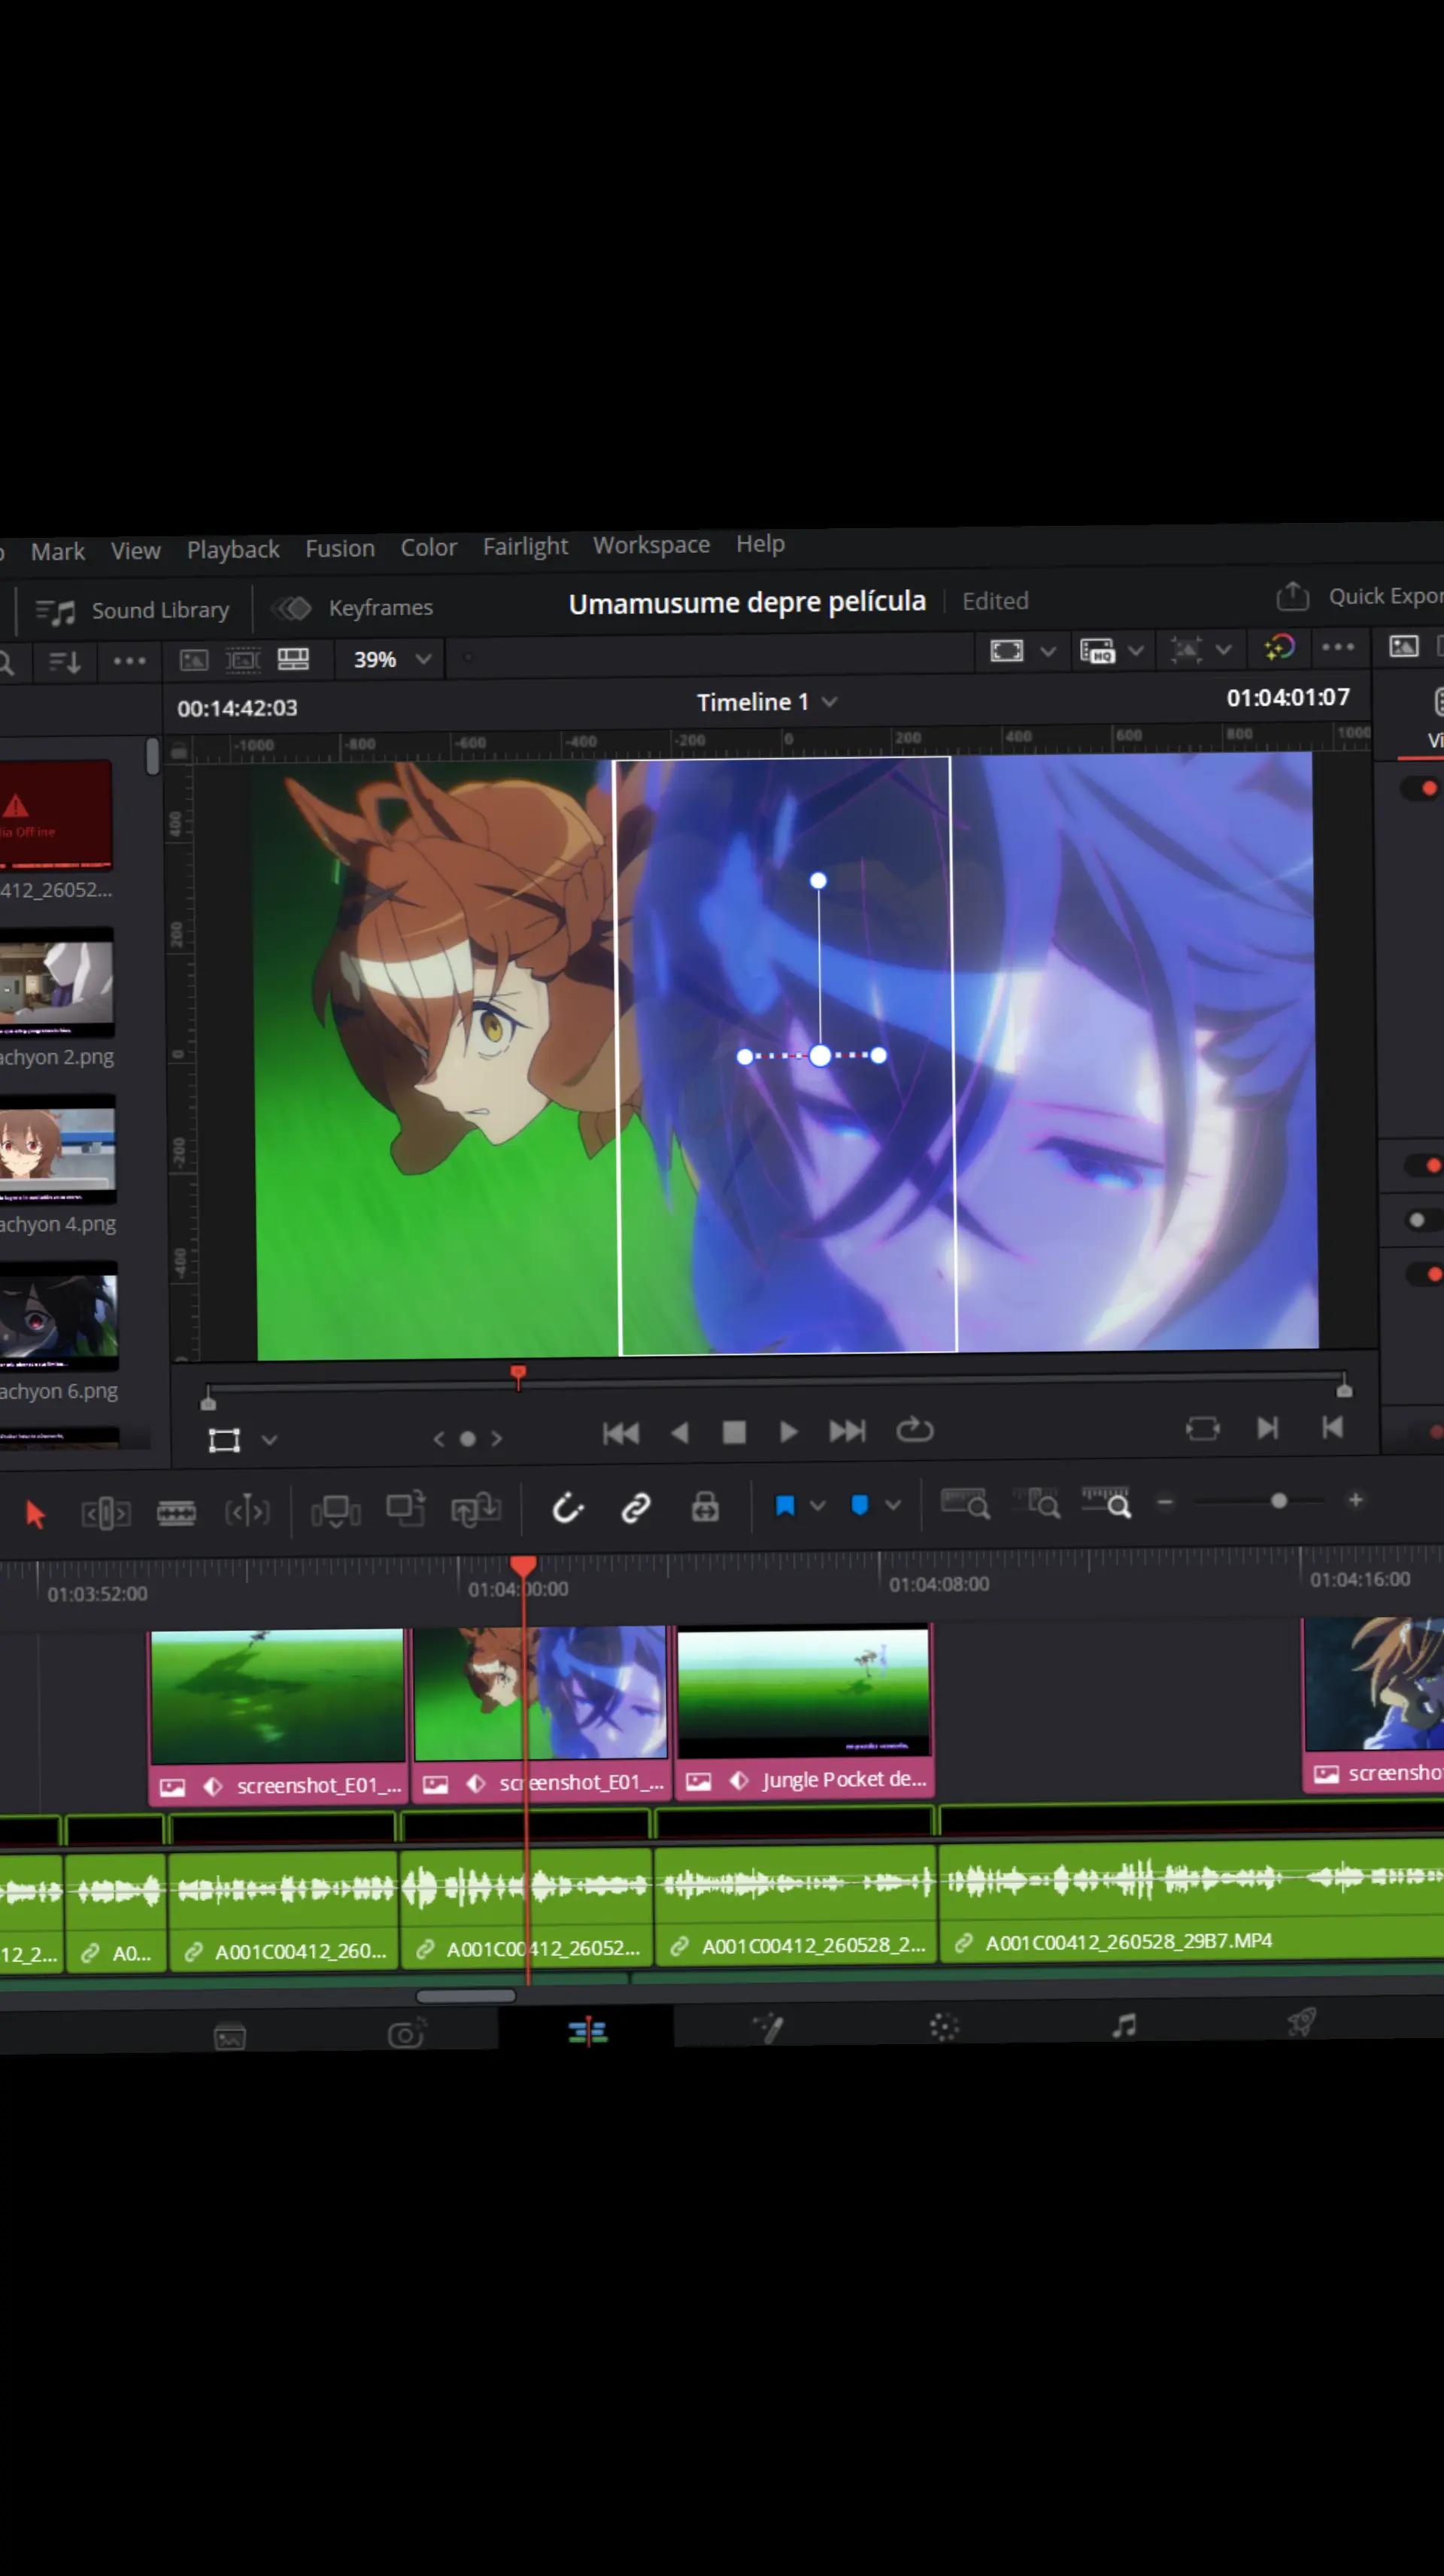Click the rainbow sparkle color viewer icon
The height and width of the screenshot is (2576, 1444).
click(x=1280, y=648)
